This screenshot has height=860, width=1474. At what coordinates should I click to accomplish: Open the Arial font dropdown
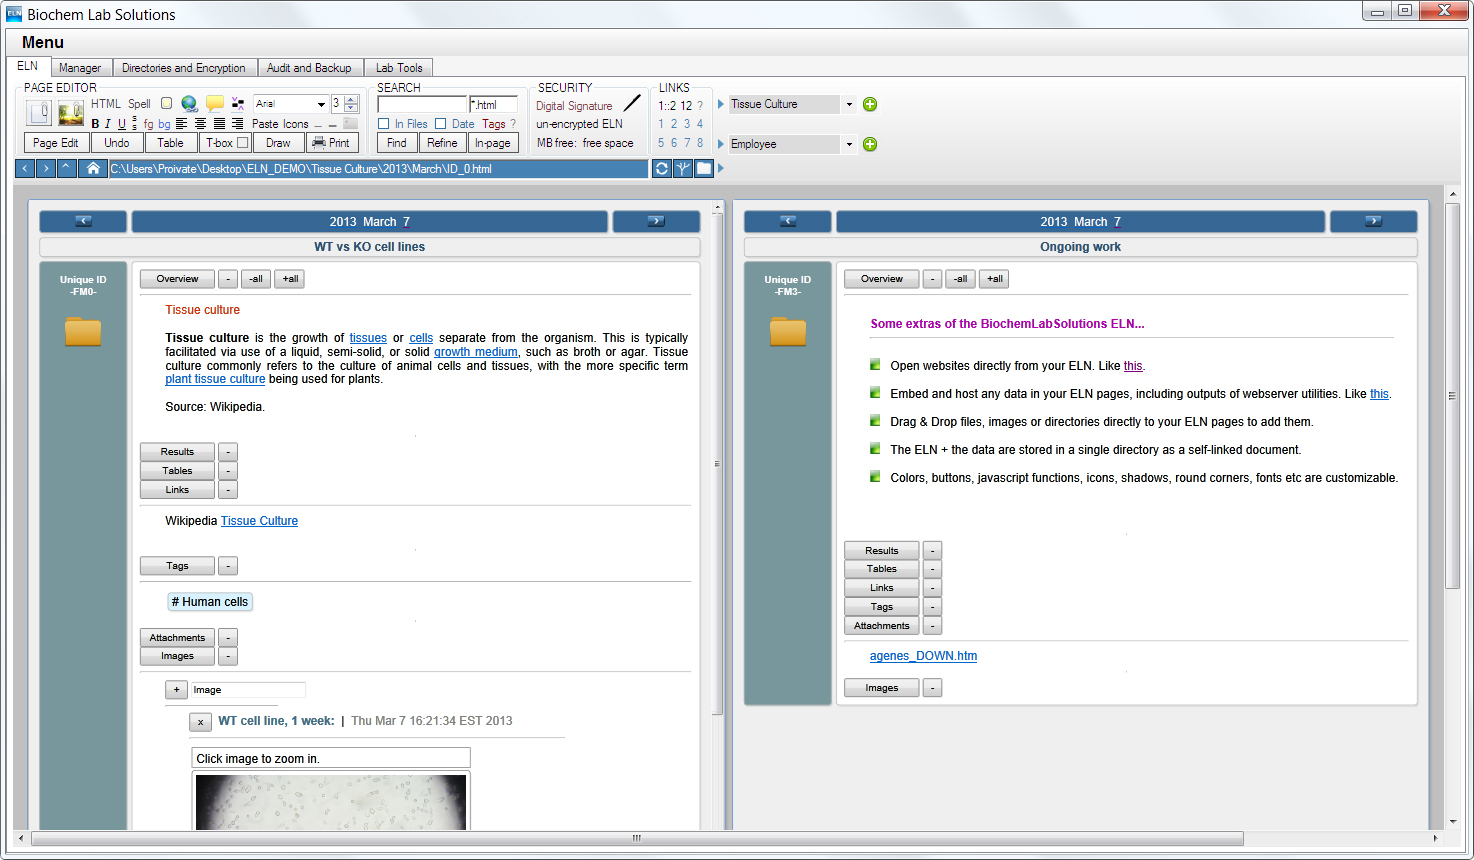[x=321, y=104]
